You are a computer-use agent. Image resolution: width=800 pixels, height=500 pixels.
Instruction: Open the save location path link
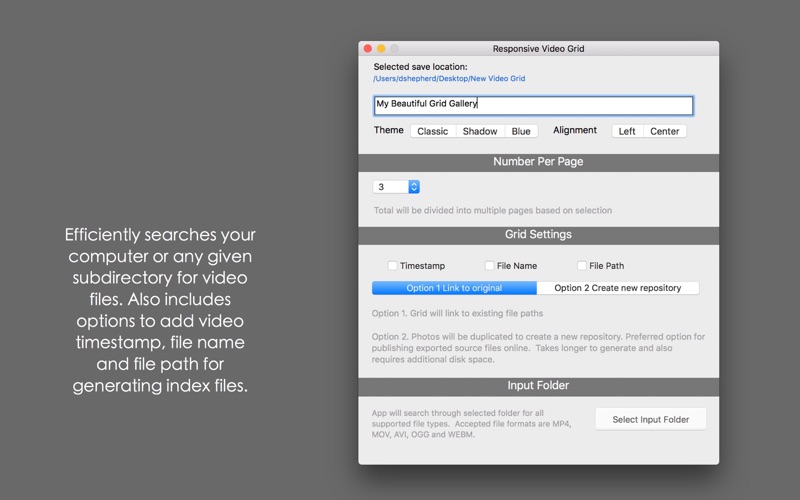click(x=449, y=79)
